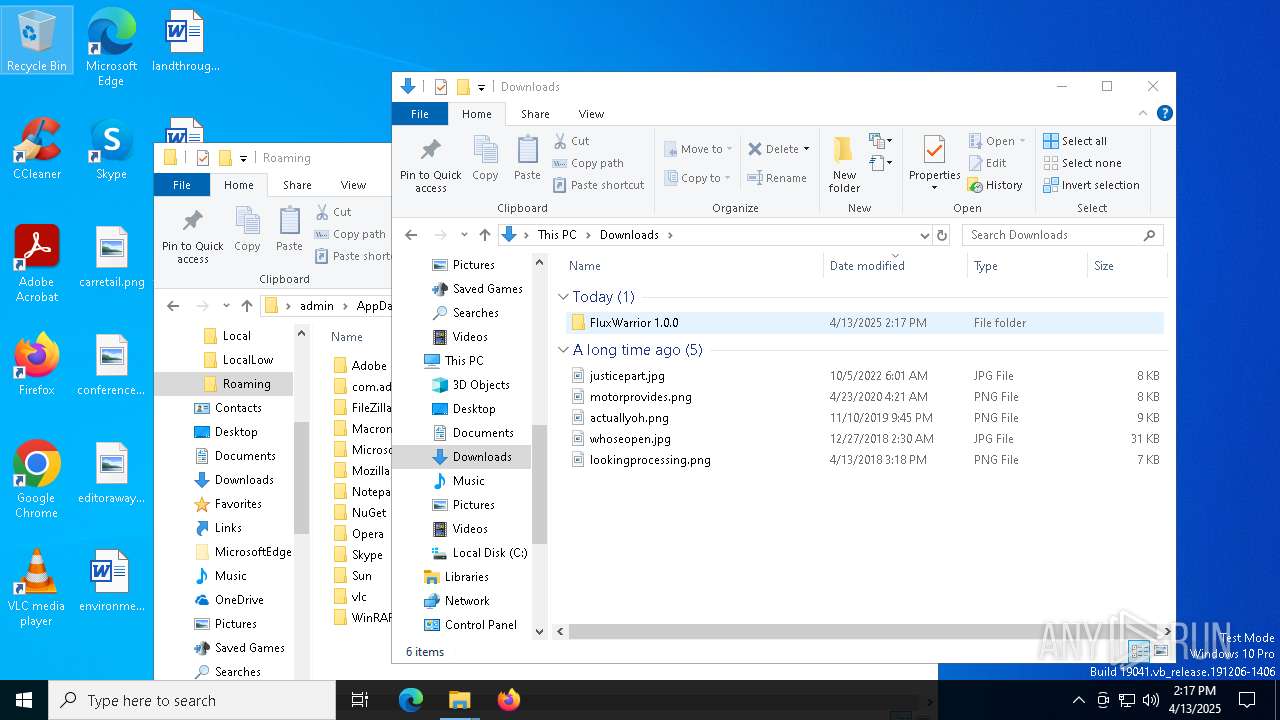Switch to details view in status bar
This screenshot has width=1280, height=720.
click(x=1139, y=651)
